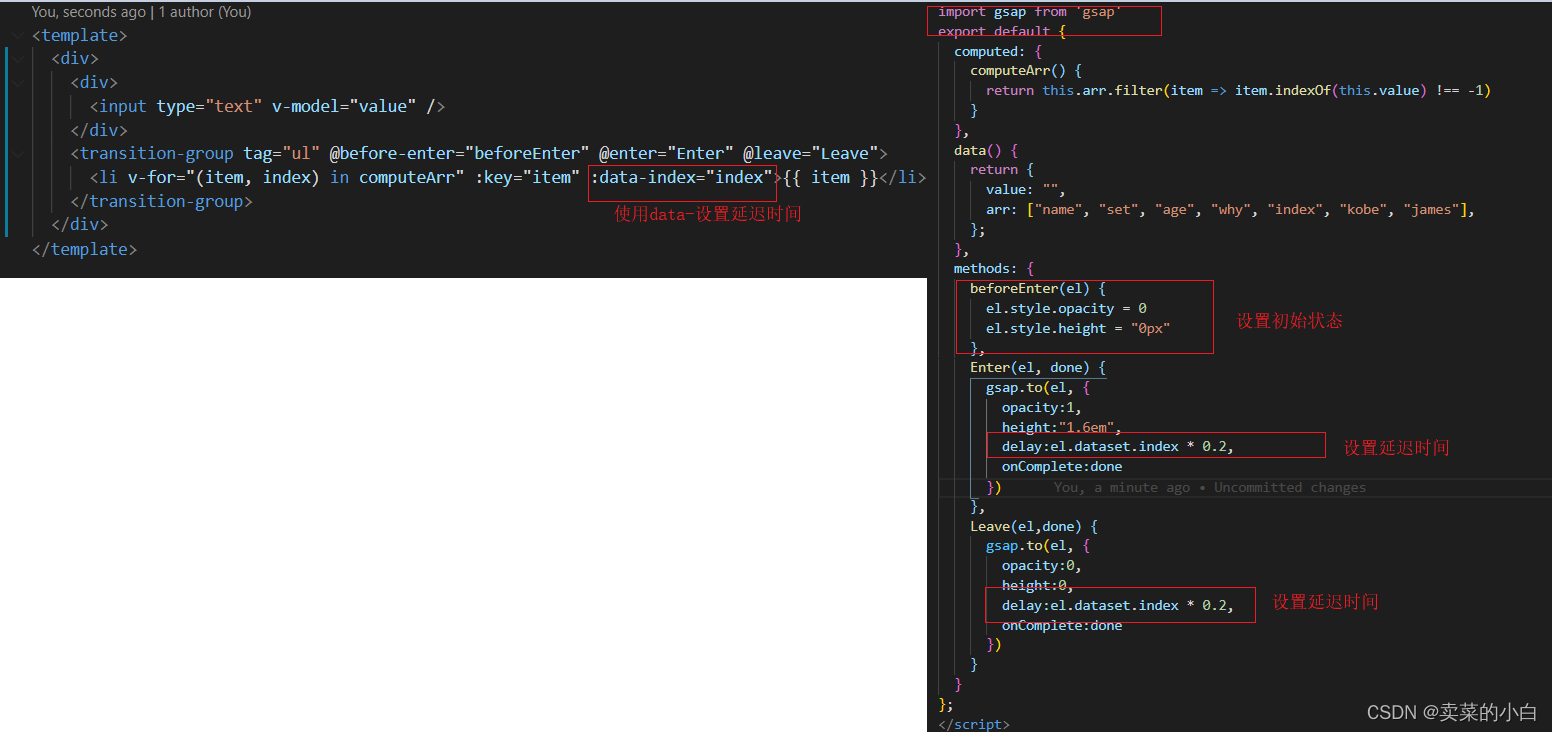The height and width of the screenshot is (732, 1552).
Task: Click the closing </transition-group> tag
Action: click(161, 202)
